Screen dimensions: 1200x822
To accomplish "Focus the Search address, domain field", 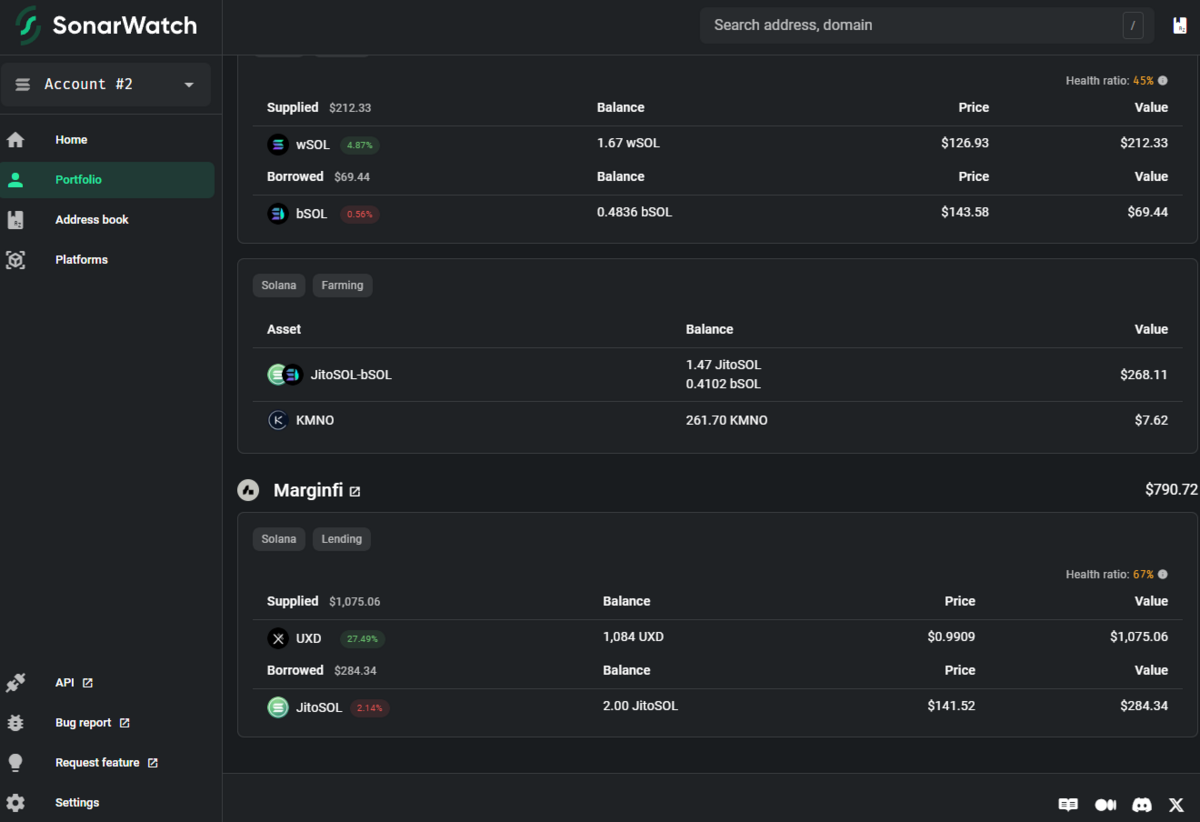I will point(927,26).
